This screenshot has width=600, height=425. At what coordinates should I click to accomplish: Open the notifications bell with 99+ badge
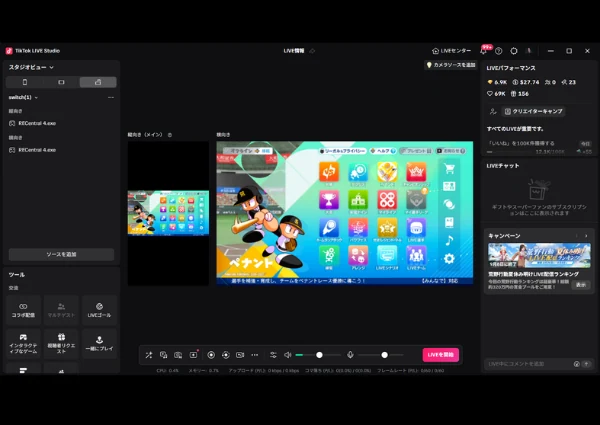coord(484,51)
